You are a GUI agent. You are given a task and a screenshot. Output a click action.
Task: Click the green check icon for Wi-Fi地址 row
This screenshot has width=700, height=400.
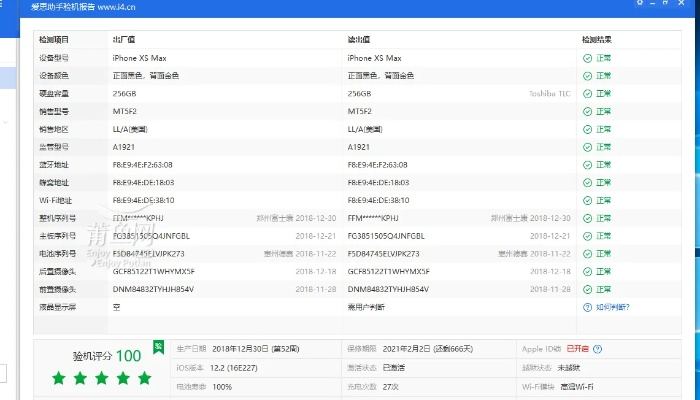tap(588, 200)
